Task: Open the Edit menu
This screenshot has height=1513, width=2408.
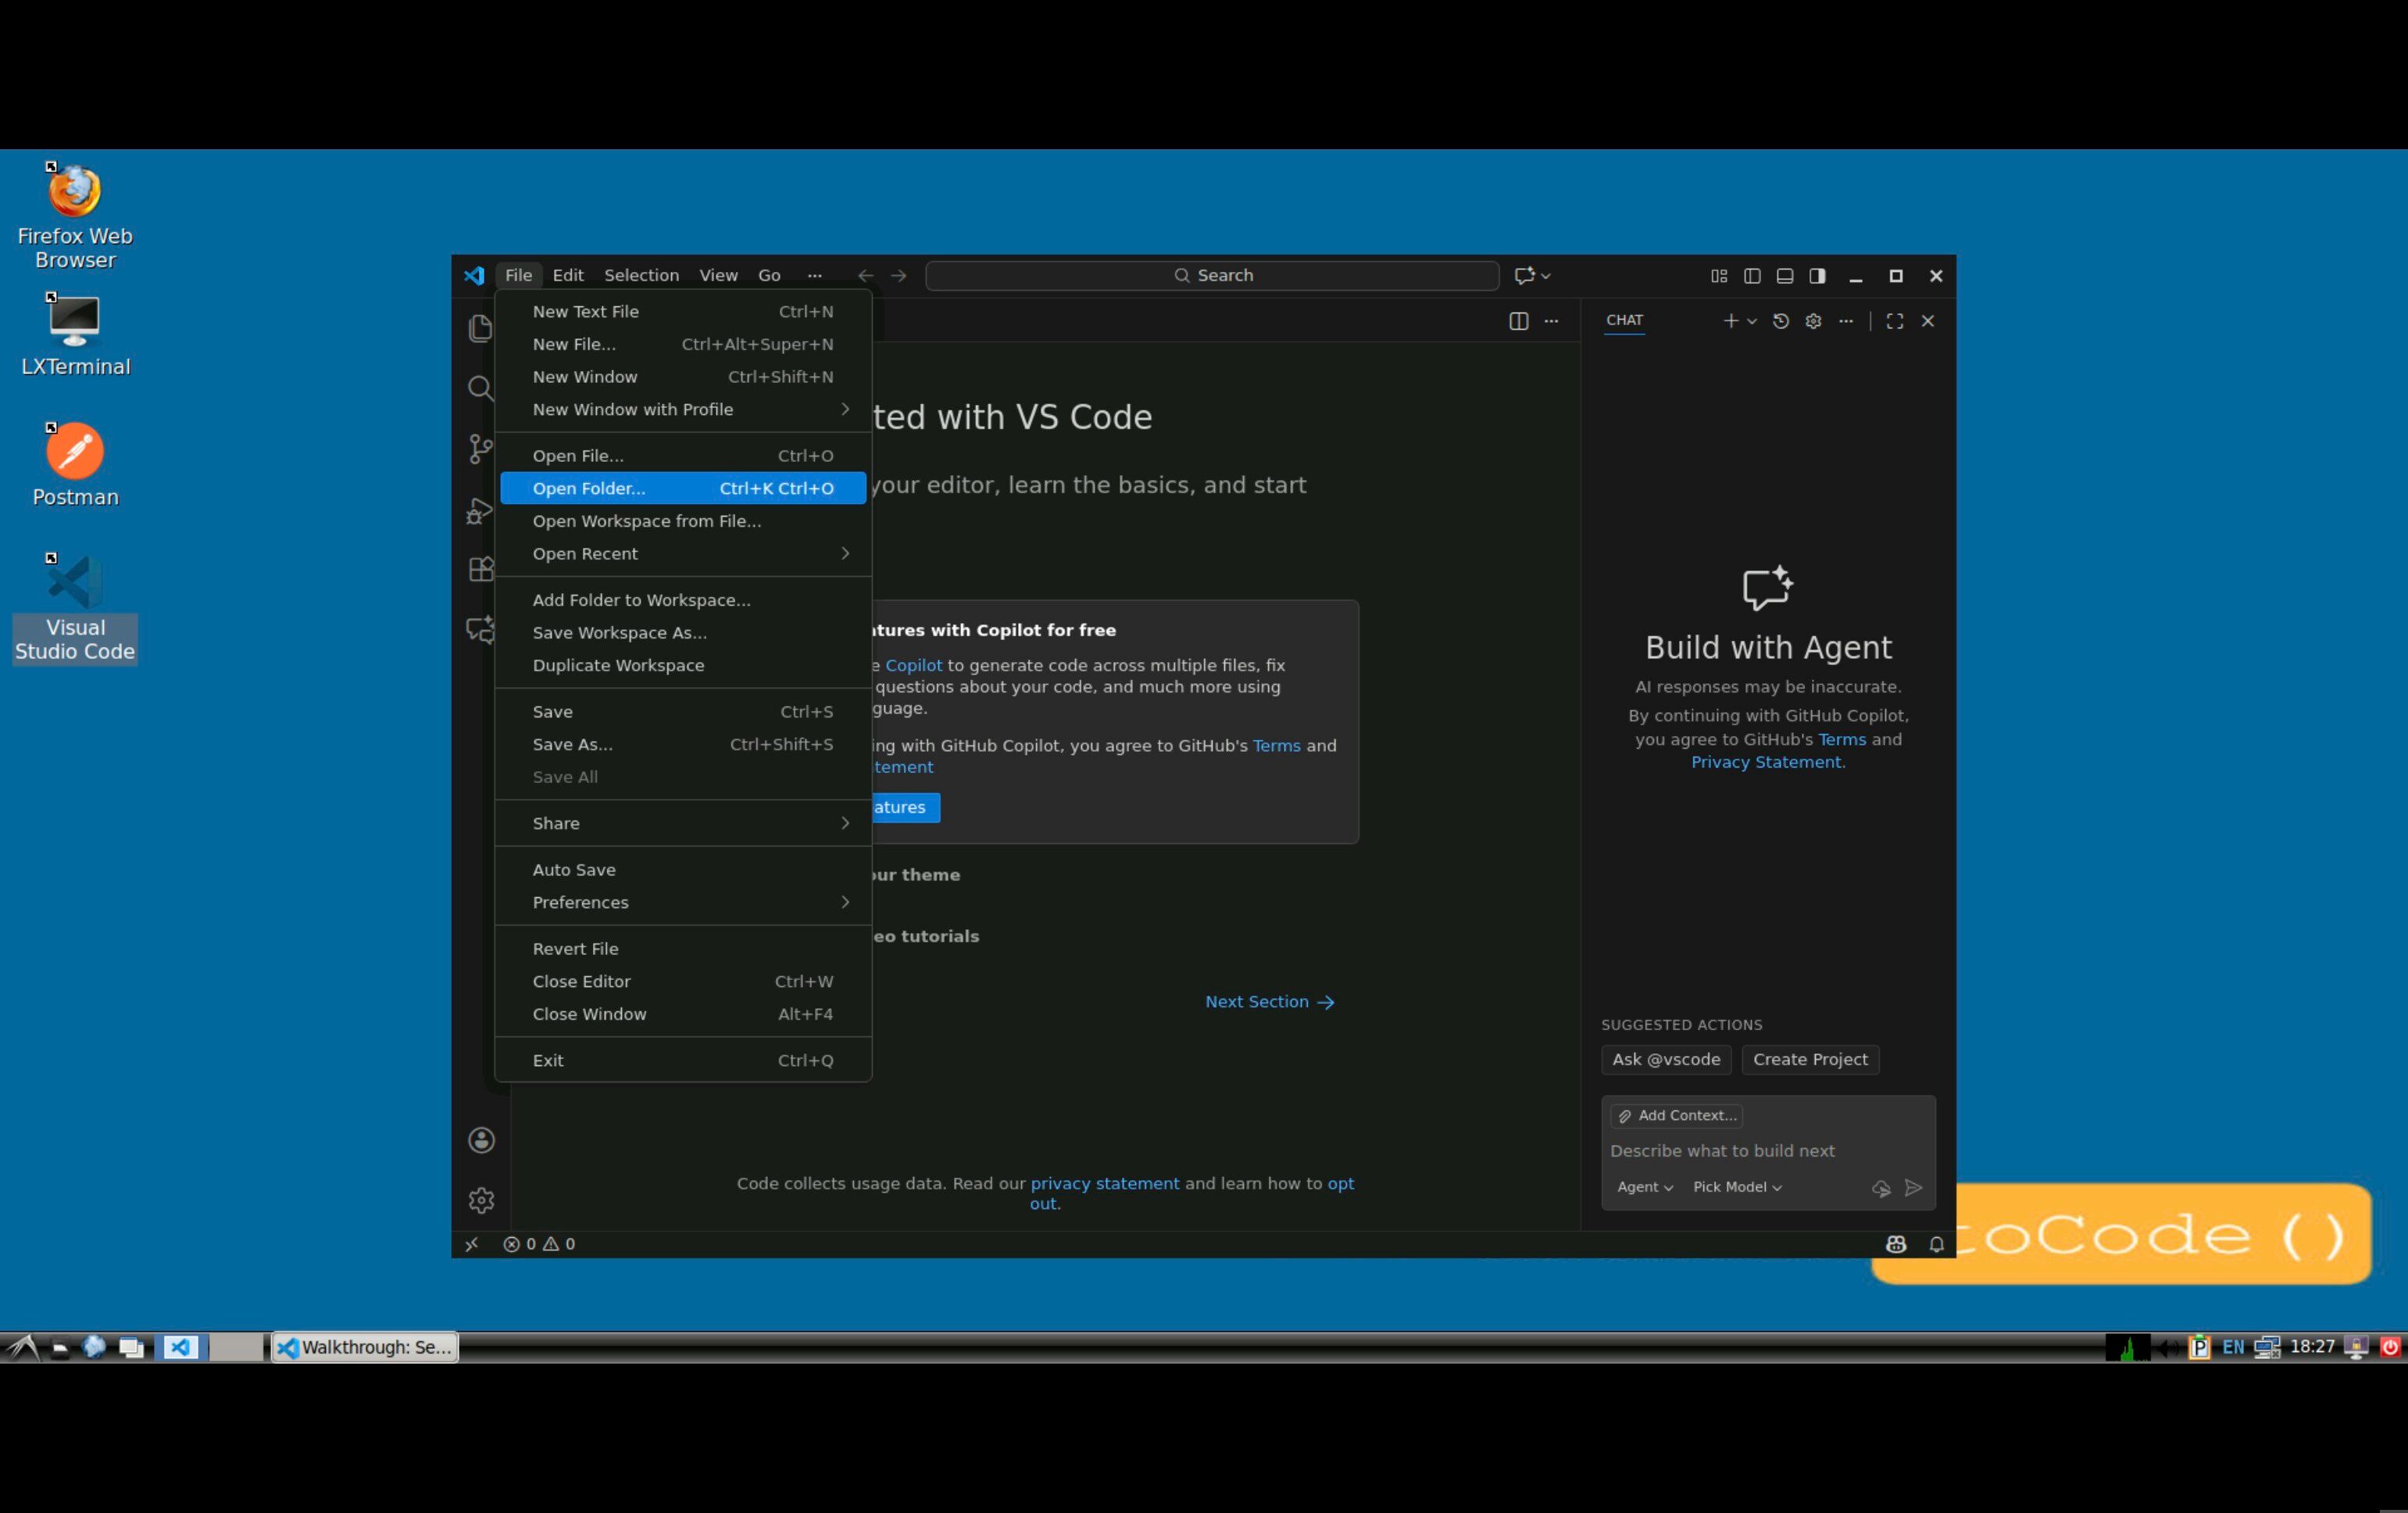Action: click(x=567, y=275)
